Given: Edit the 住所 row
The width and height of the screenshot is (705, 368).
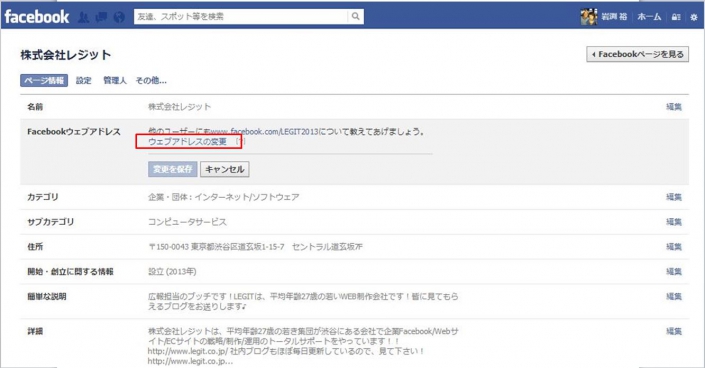Looking at the screenshot, I should pyautogui.click(x=674, y=247).
